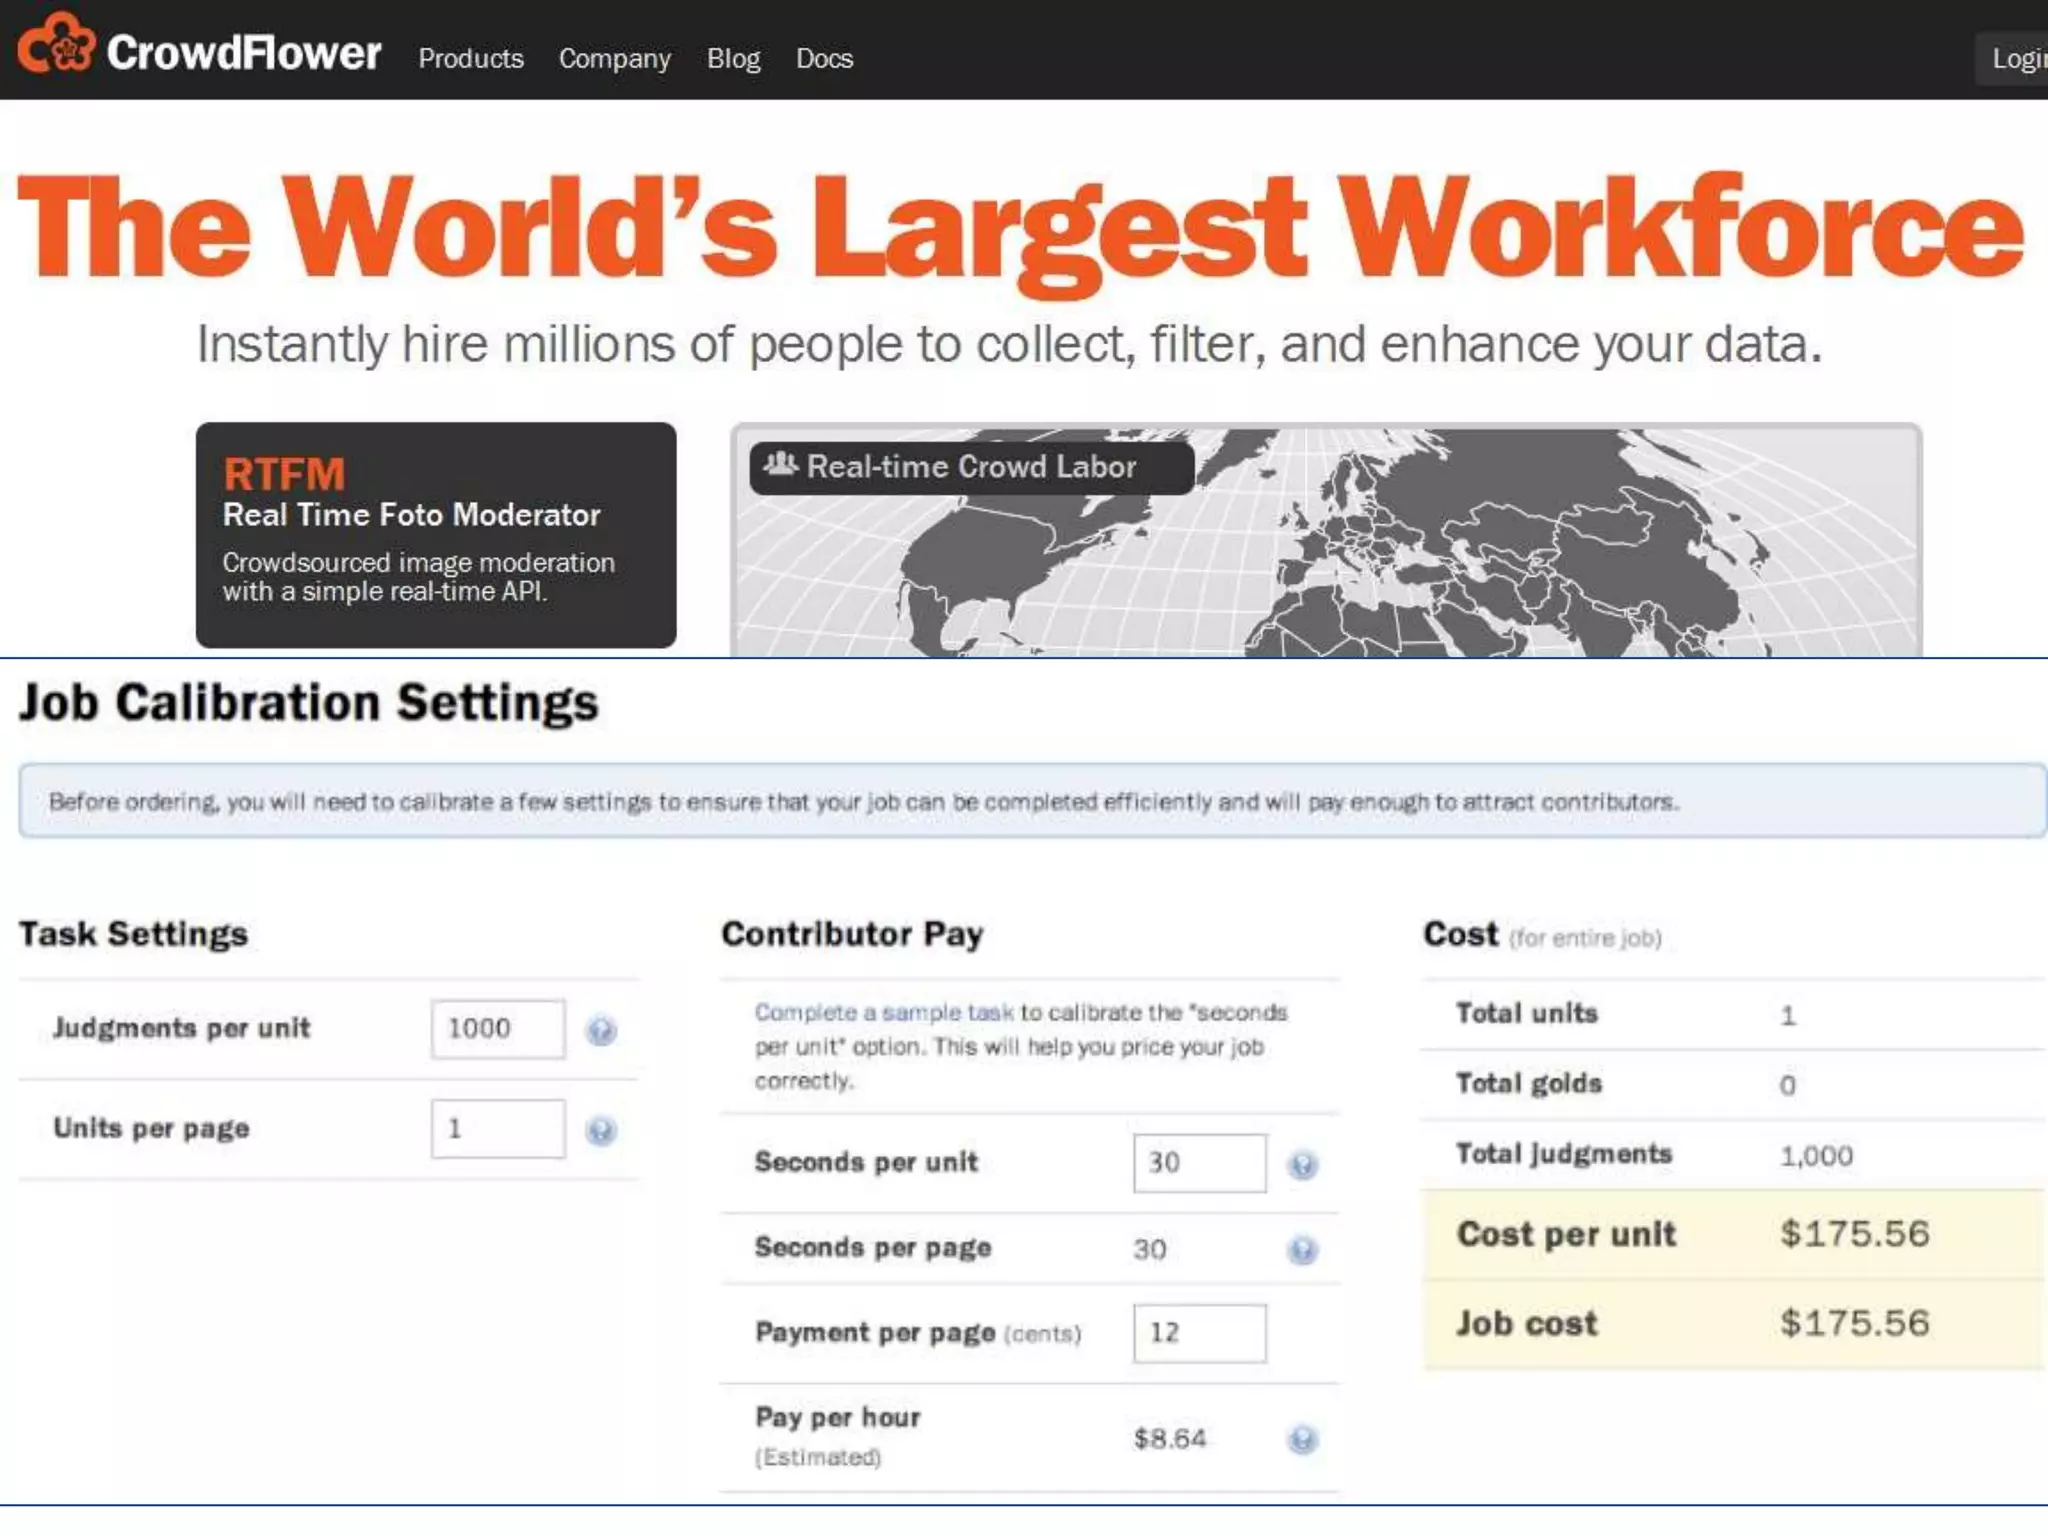Click help icon next to Seconds per unit

pos(1302,1164)
